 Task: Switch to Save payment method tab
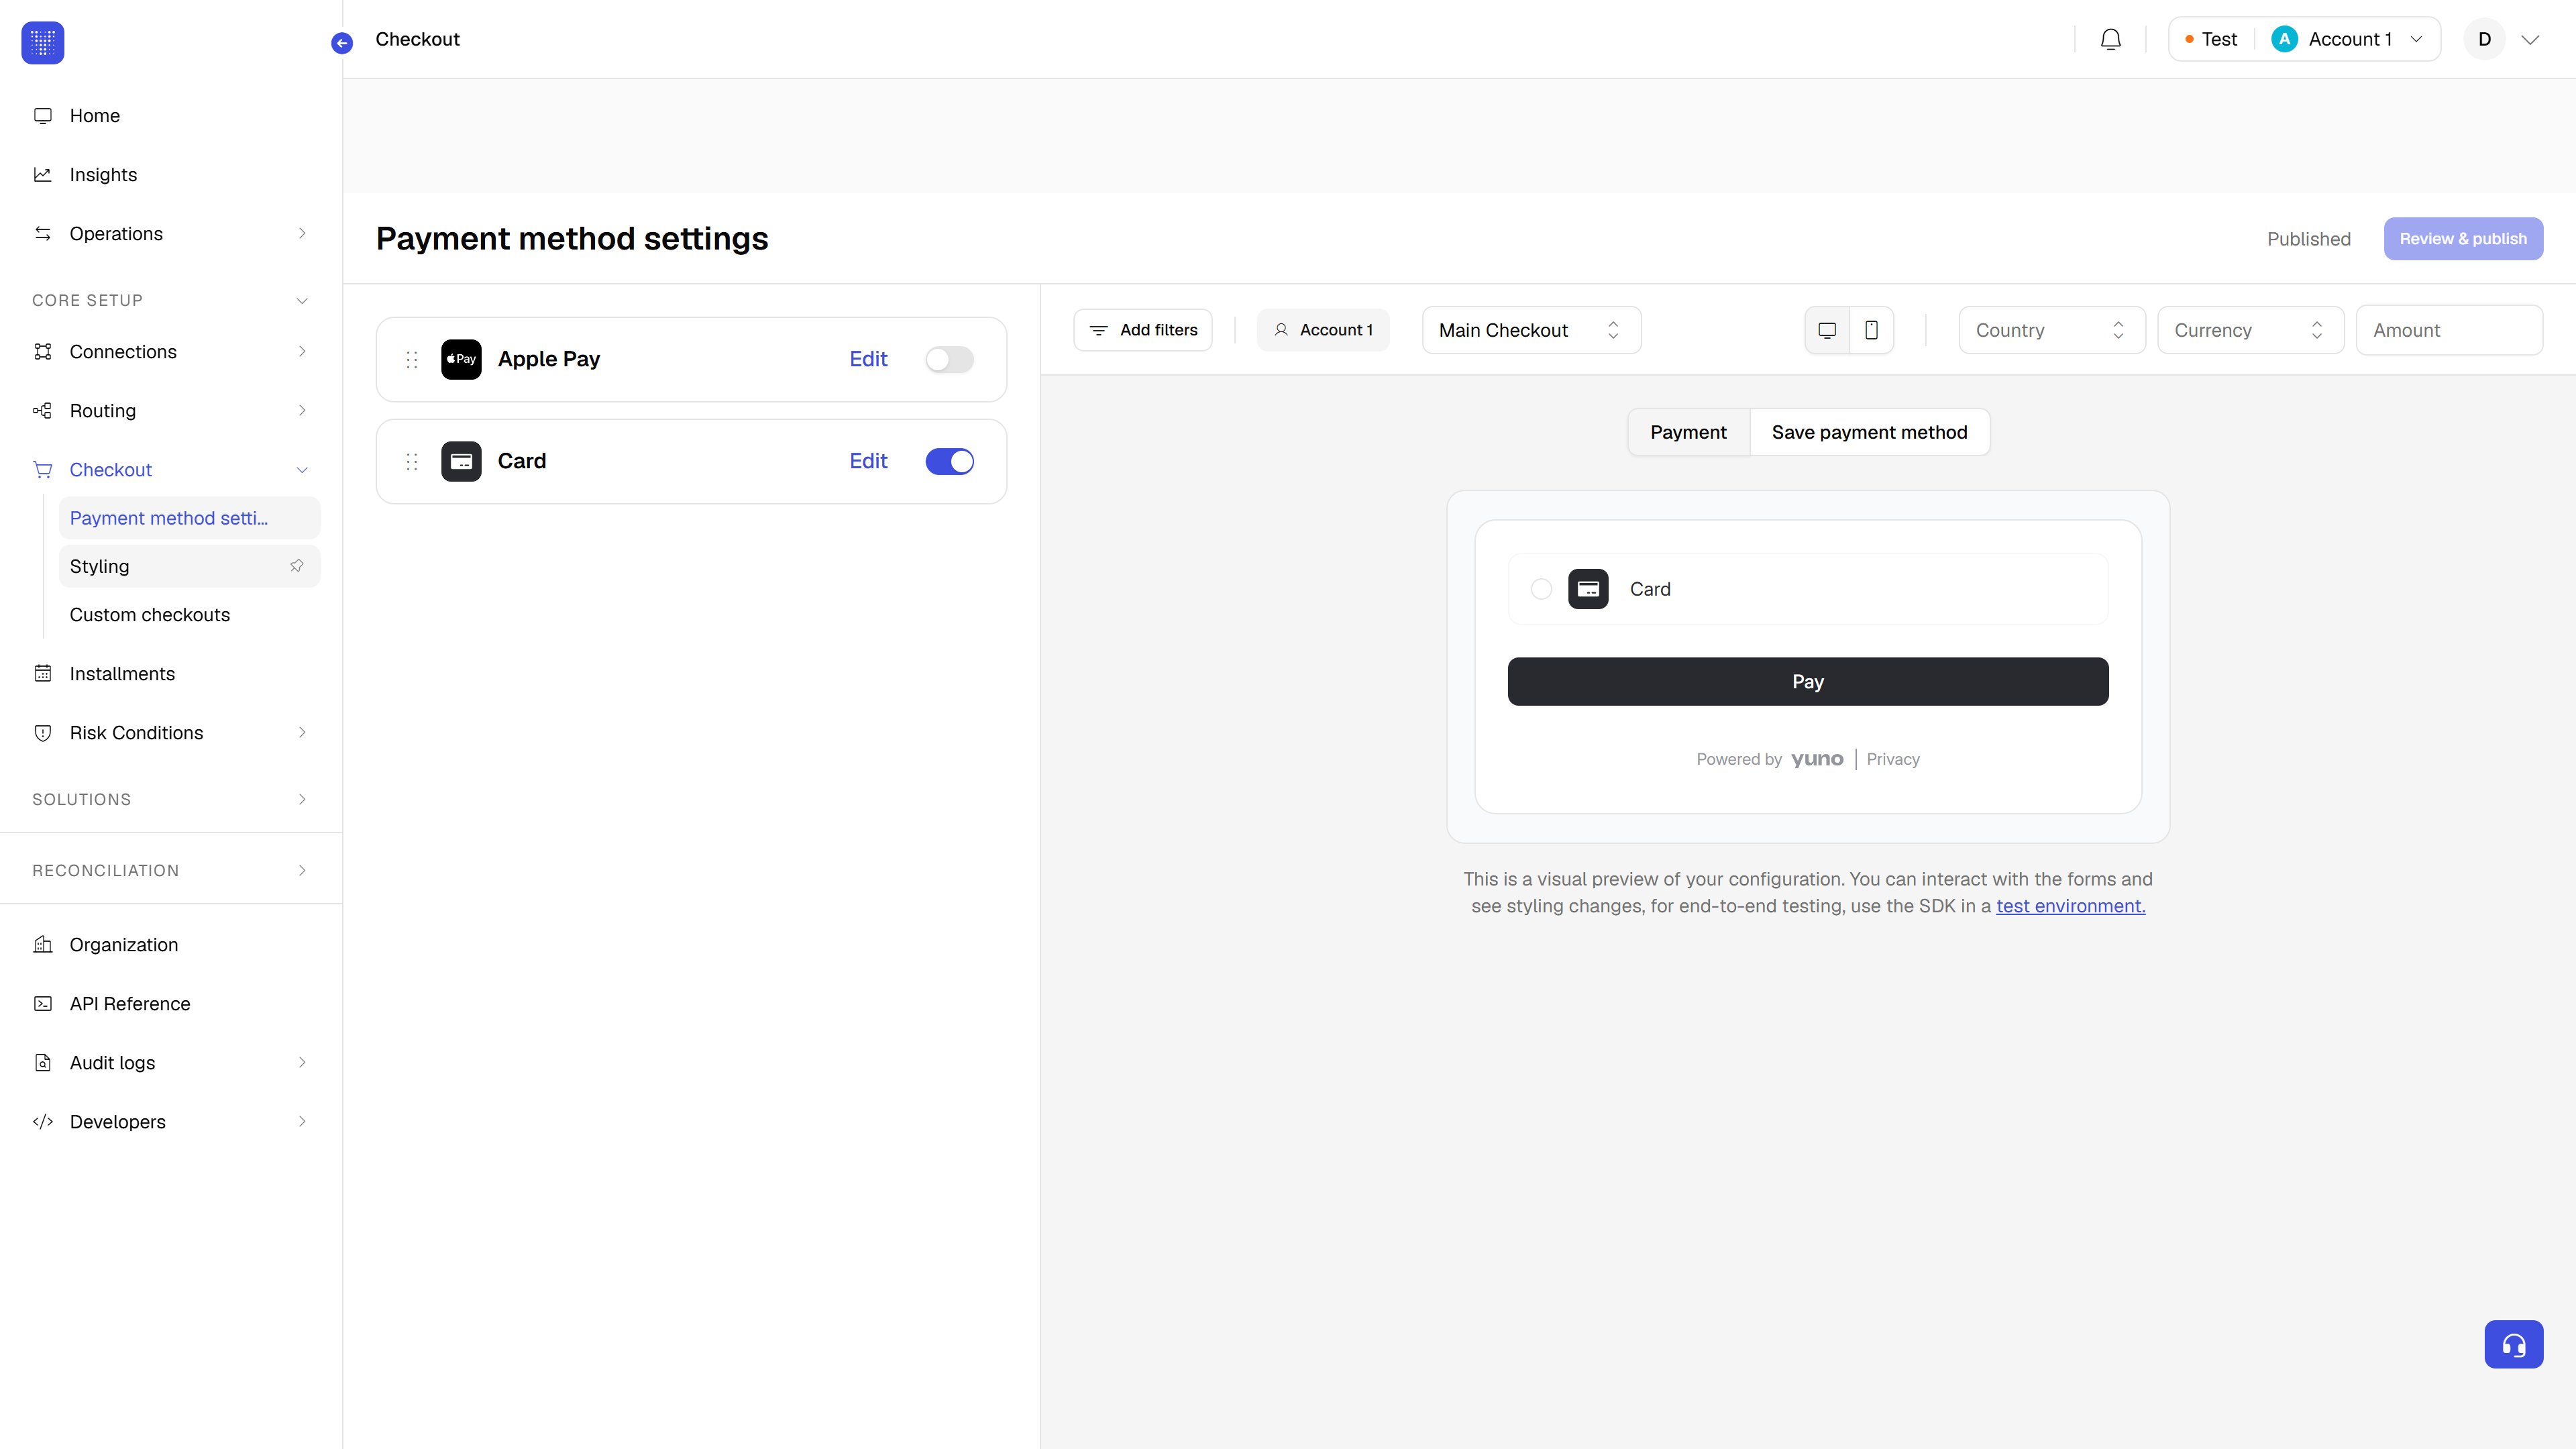click(1869, 432)
